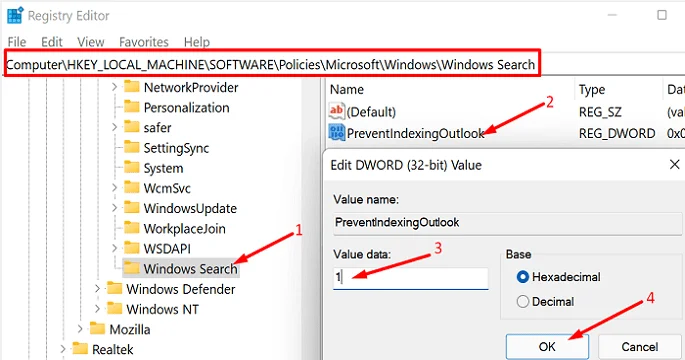Viewport: 685px width, 360px height.
Task: Select the WindowsUpdate tree key label
Action: [190, 208]
